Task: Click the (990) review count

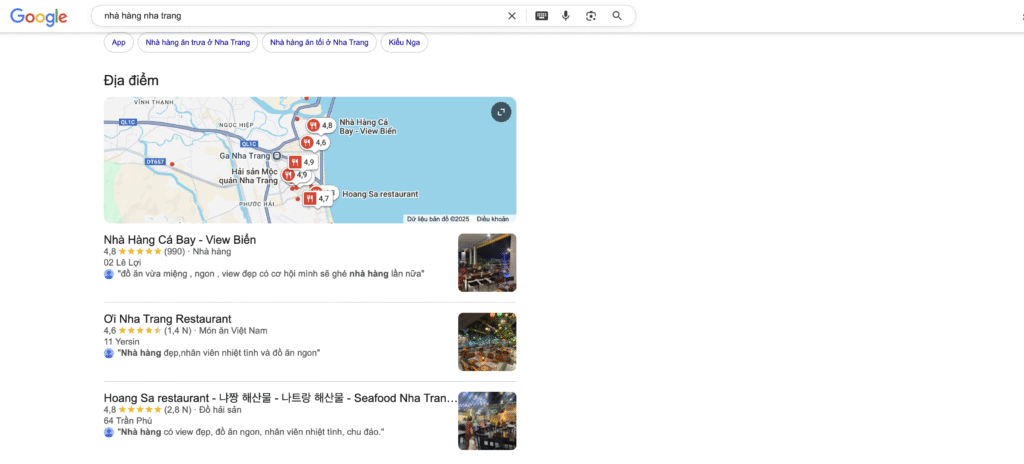Action: click(x=174, y=252)
